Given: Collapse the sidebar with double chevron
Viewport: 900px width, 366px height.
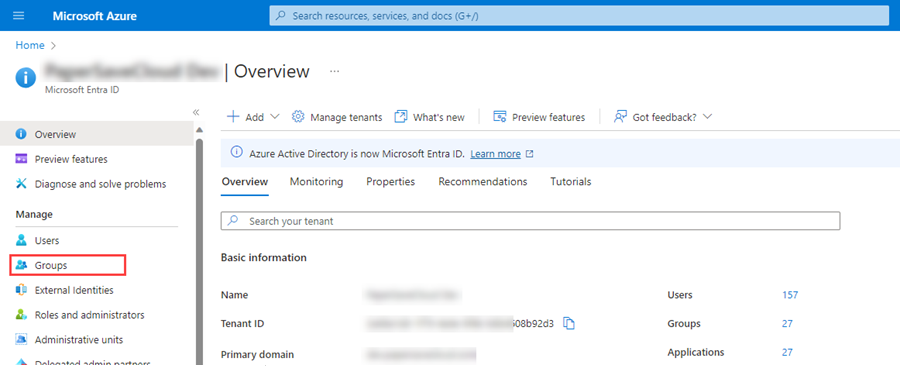Looking at the screenshot, I should [196, 112].
